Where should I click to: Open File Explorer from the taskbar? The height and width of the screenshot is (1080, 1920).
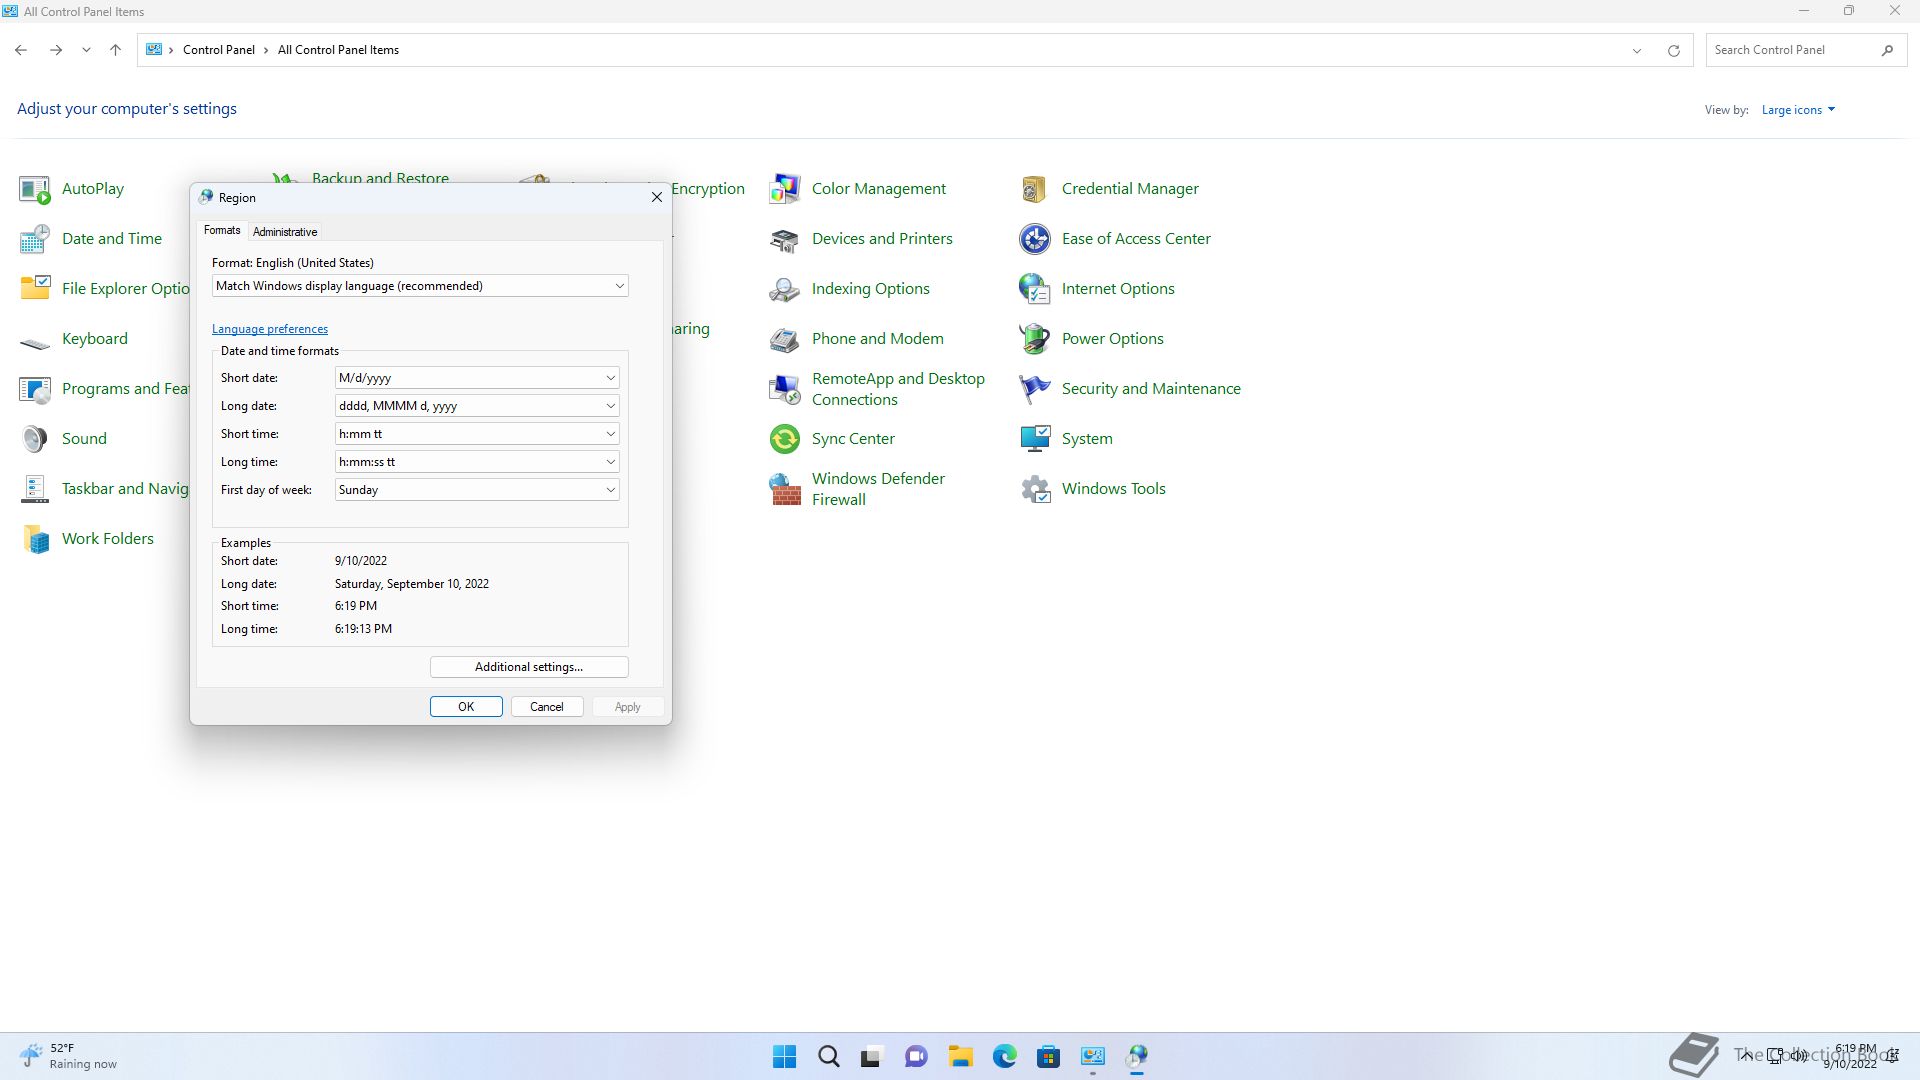[x=961, y=1056]
